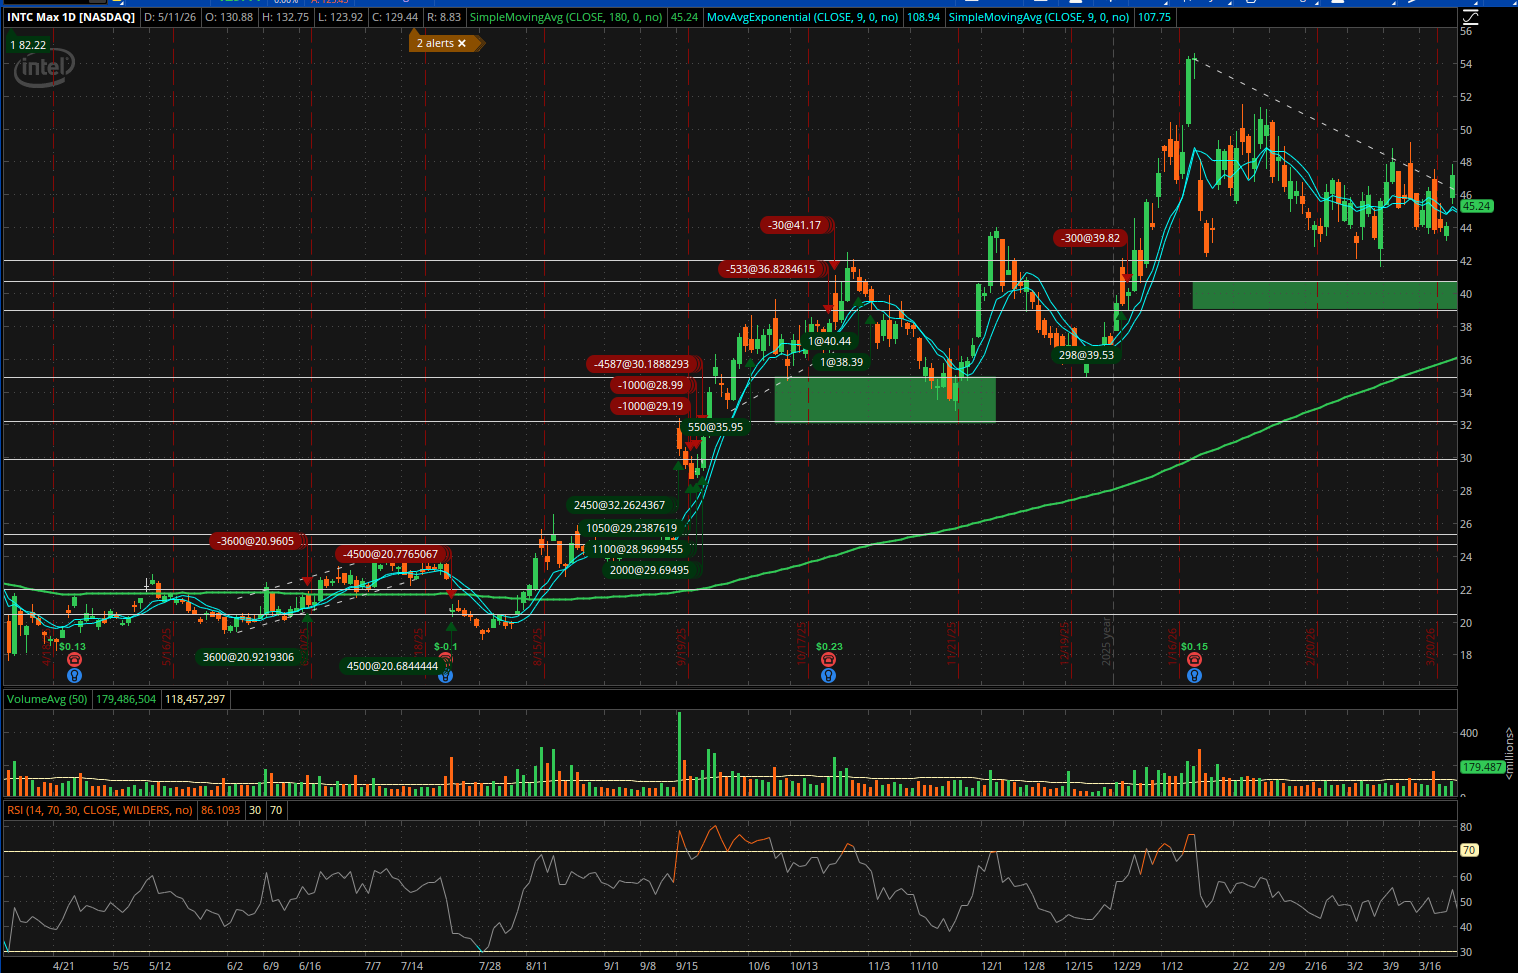Click the SimpleMovingAvg (CLOSE, 9, 0, no) study label
The image size is (1518, 973).
coord(1039,17)
